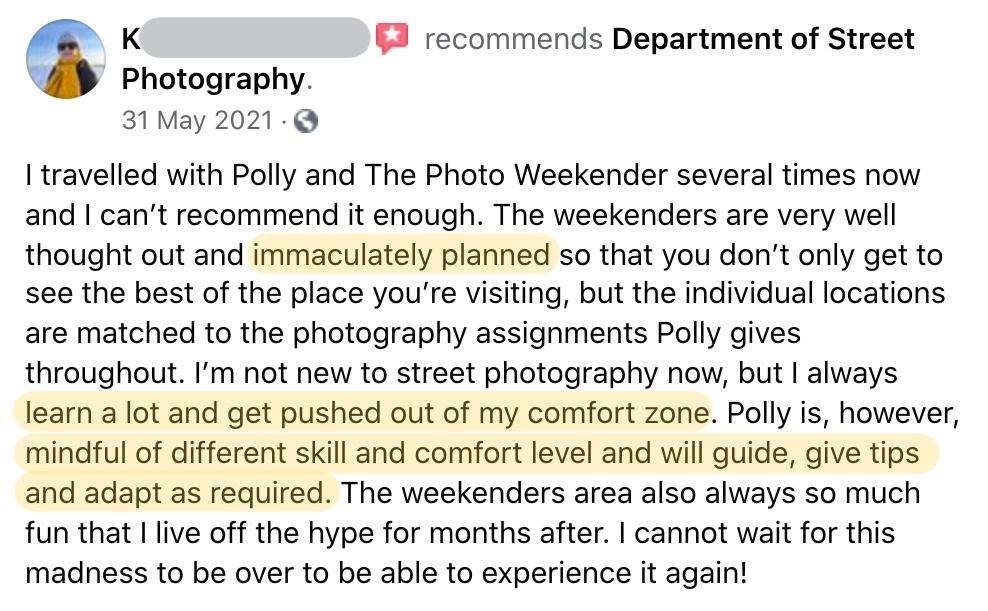Click the red recommendation star badge

tap(391, 39)
